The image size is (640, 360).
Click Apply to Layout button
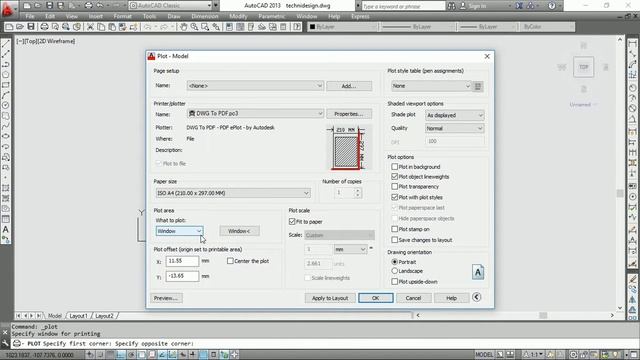330,298
